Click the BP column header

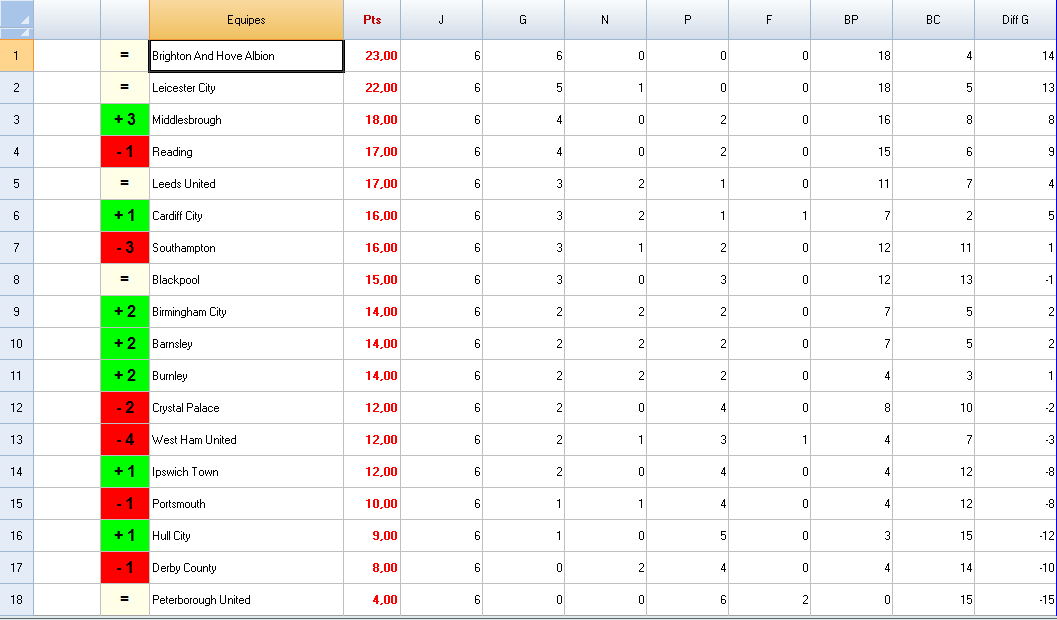click(851, 20)
